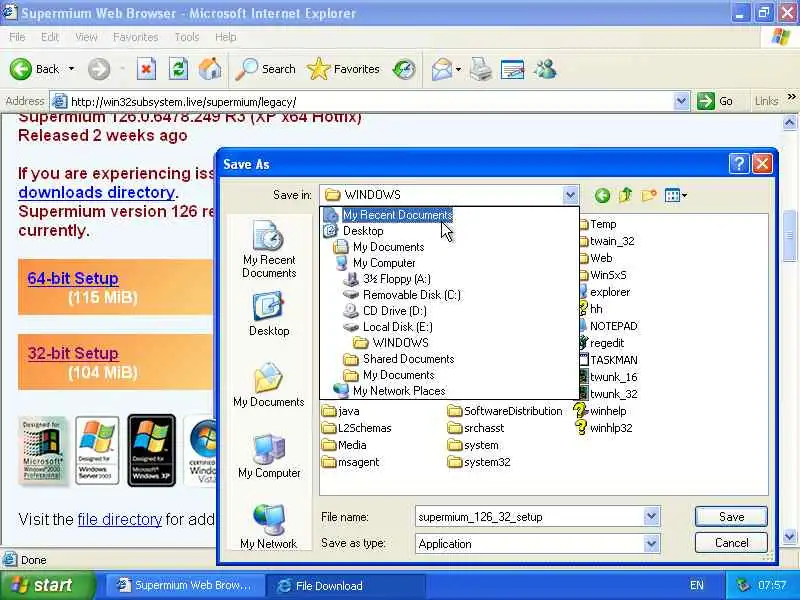Open the Tools menu

(187, 37)
